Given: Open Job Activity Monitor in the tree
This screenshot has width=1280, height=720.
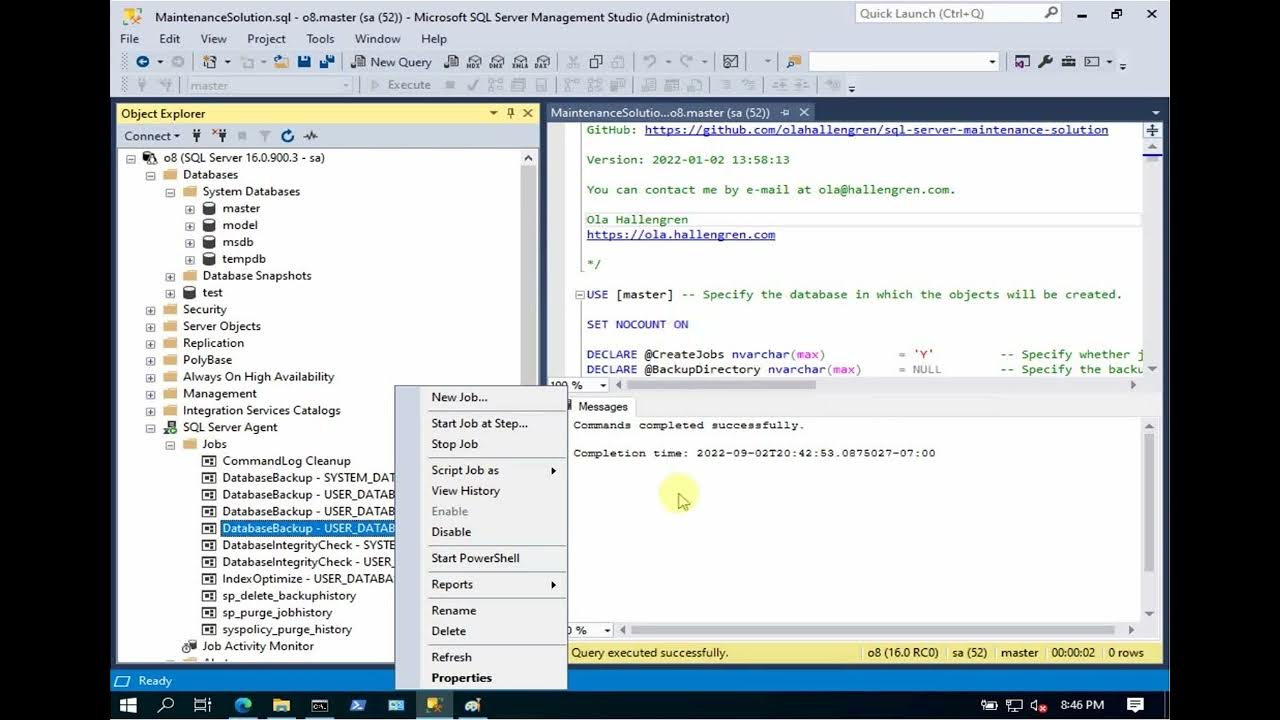Looking at the screenshot, I should point(258,647).
